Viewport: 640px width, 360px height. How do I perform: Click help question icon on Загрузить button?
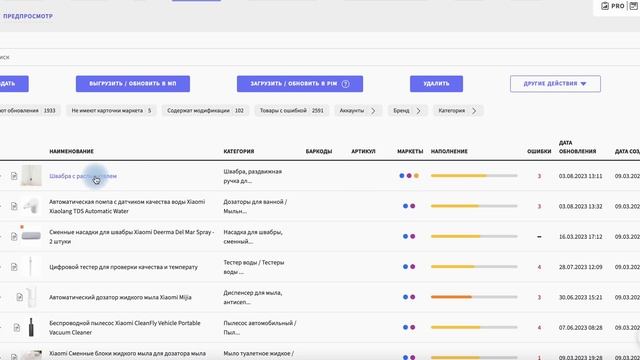pyautogui.click(x=346, y=84)
